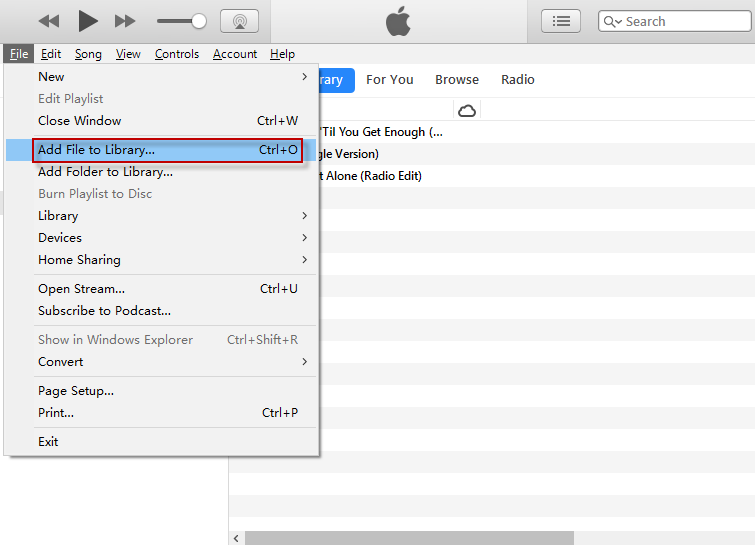The height and width of the screenshot is (545, 755).
Task: Click the iCloud status column header
Action: pyautogui.click(x=467, y=111)
